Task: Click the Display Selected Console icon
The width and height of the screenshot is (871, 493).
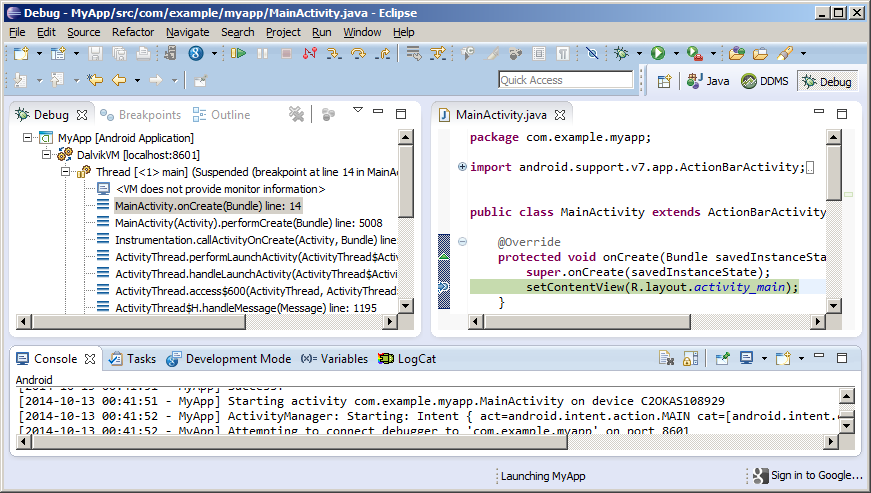Action: click(x=746, y=359)
